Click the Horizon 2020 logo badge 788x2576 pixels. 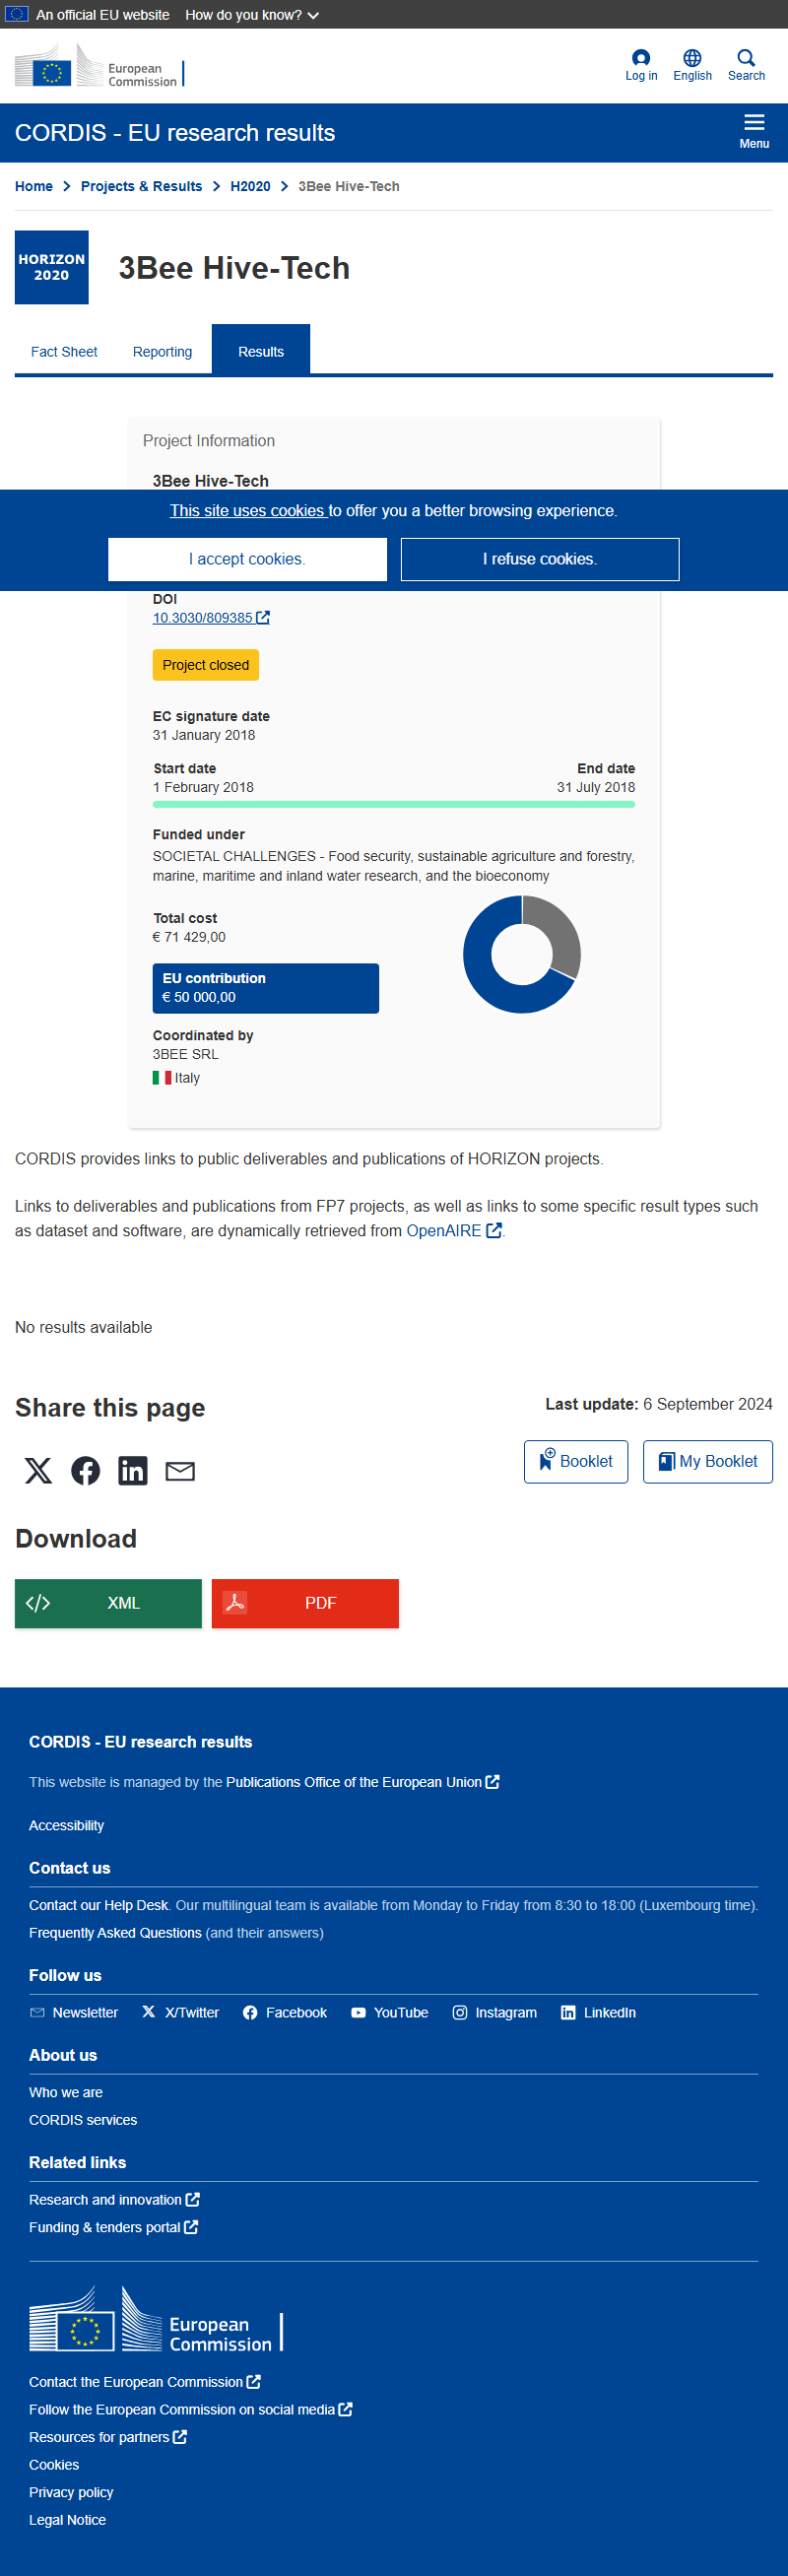[x=52, y=268]
